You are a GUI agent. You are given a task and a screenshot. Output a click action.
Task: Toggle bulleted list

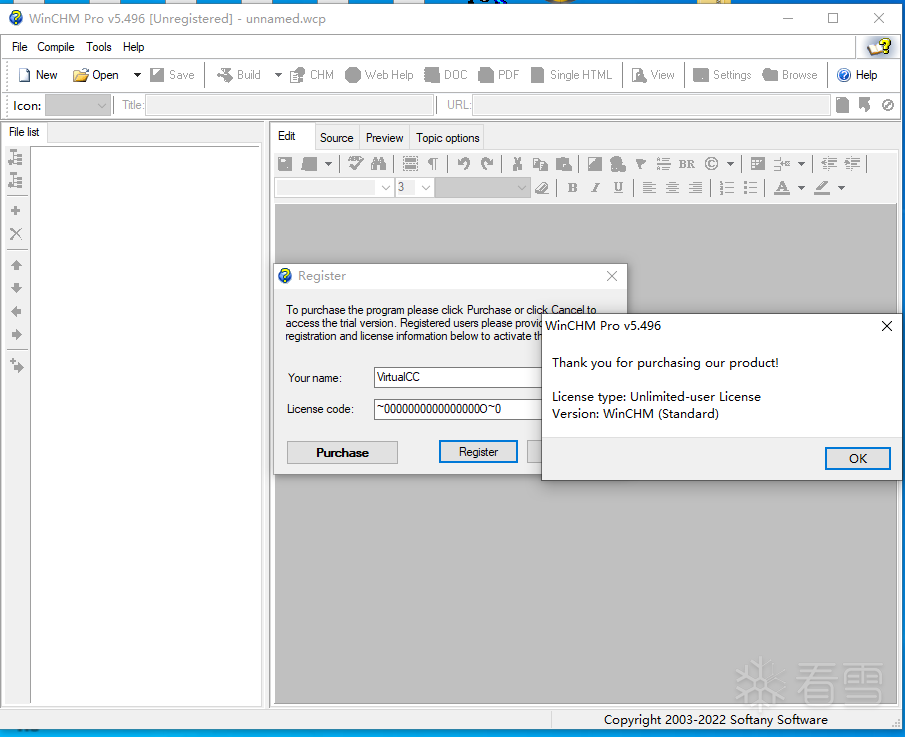click(750, 188)
